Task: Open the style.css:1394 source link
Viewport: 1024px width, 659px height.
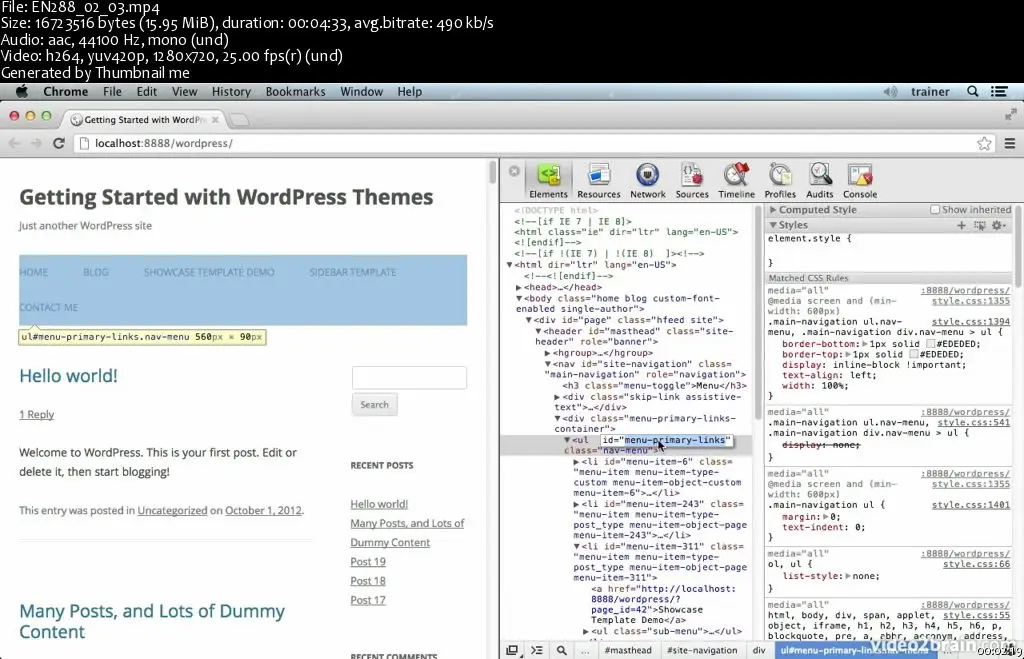Action: (970, 322)
